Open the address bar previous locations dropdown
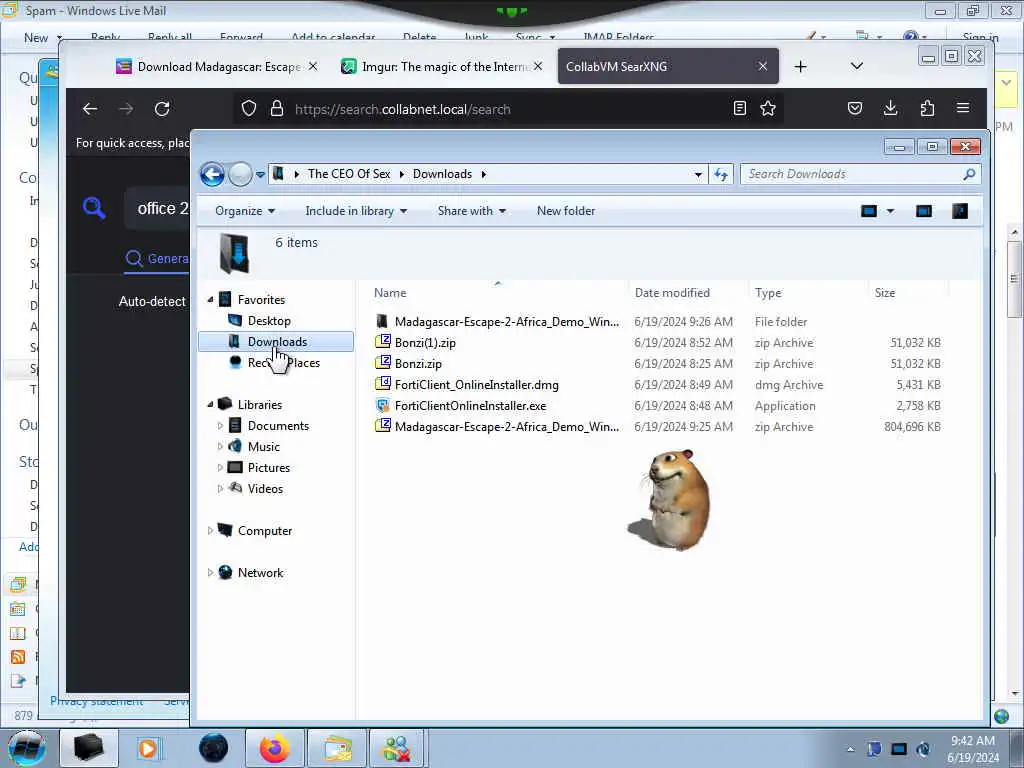 (x=698, y=174)
